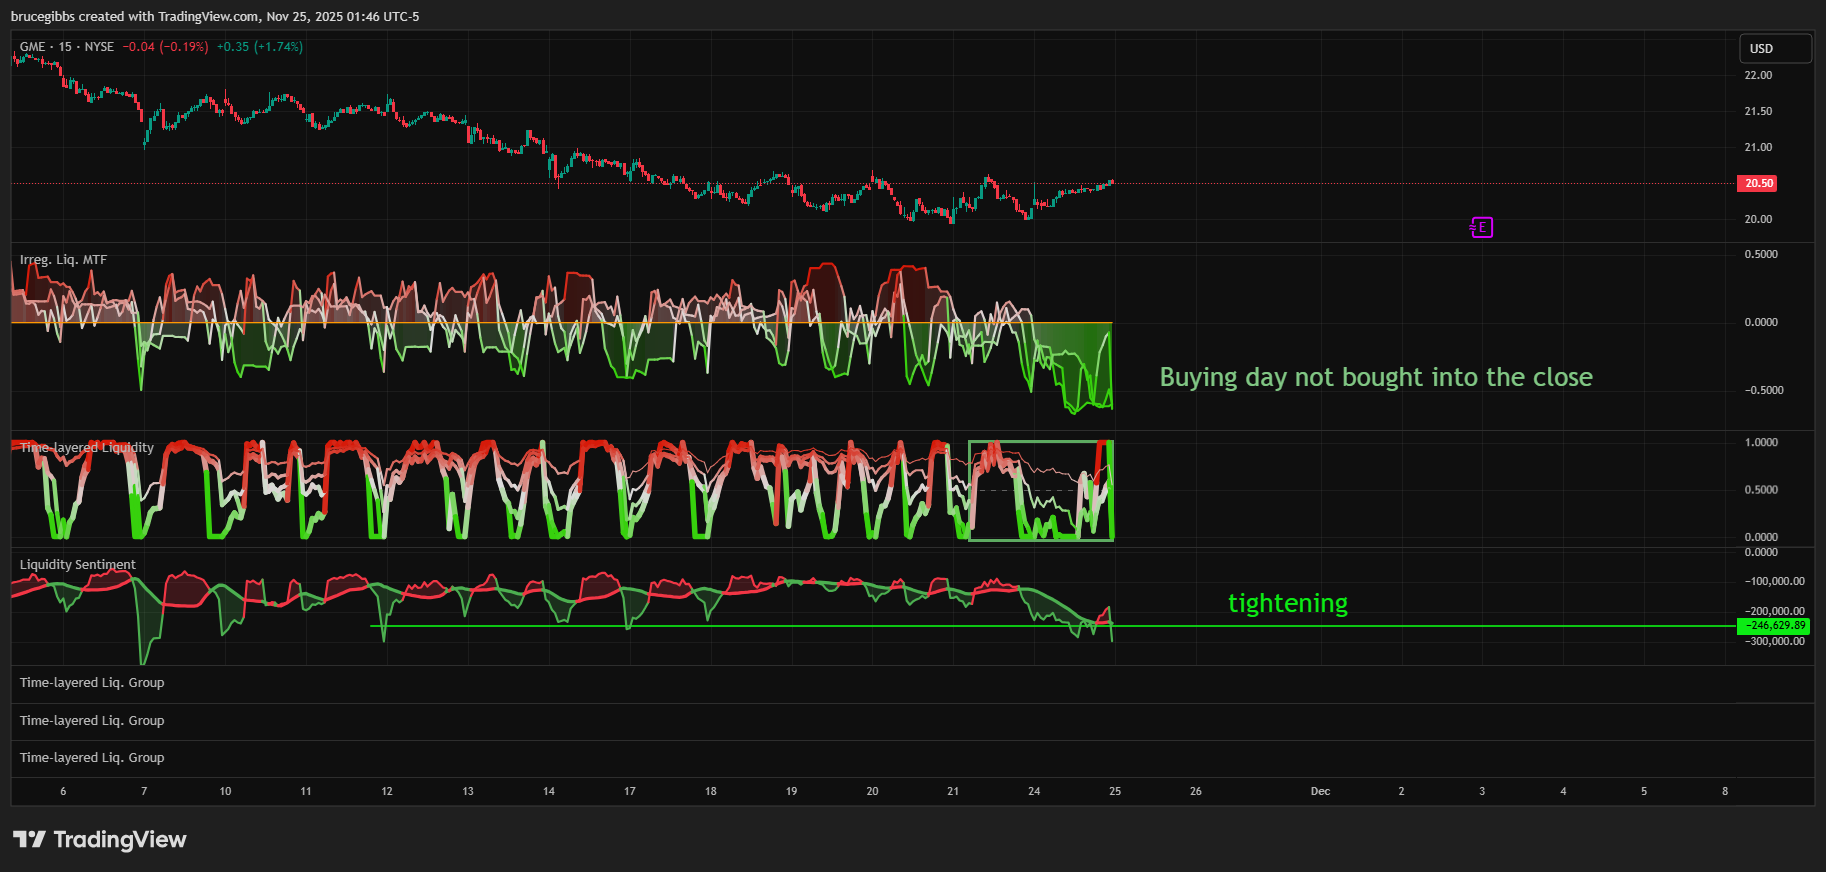1826x872 pixels.
Task: Select the Liquidity Sentiment indicator title
Action: coord(78,565)
